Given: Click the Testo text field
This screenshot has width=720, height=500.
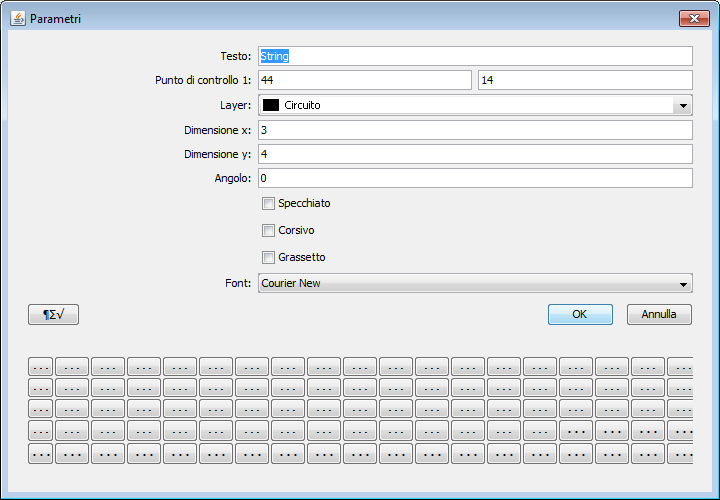Looking at the screenshot, I should pos(475,56).
